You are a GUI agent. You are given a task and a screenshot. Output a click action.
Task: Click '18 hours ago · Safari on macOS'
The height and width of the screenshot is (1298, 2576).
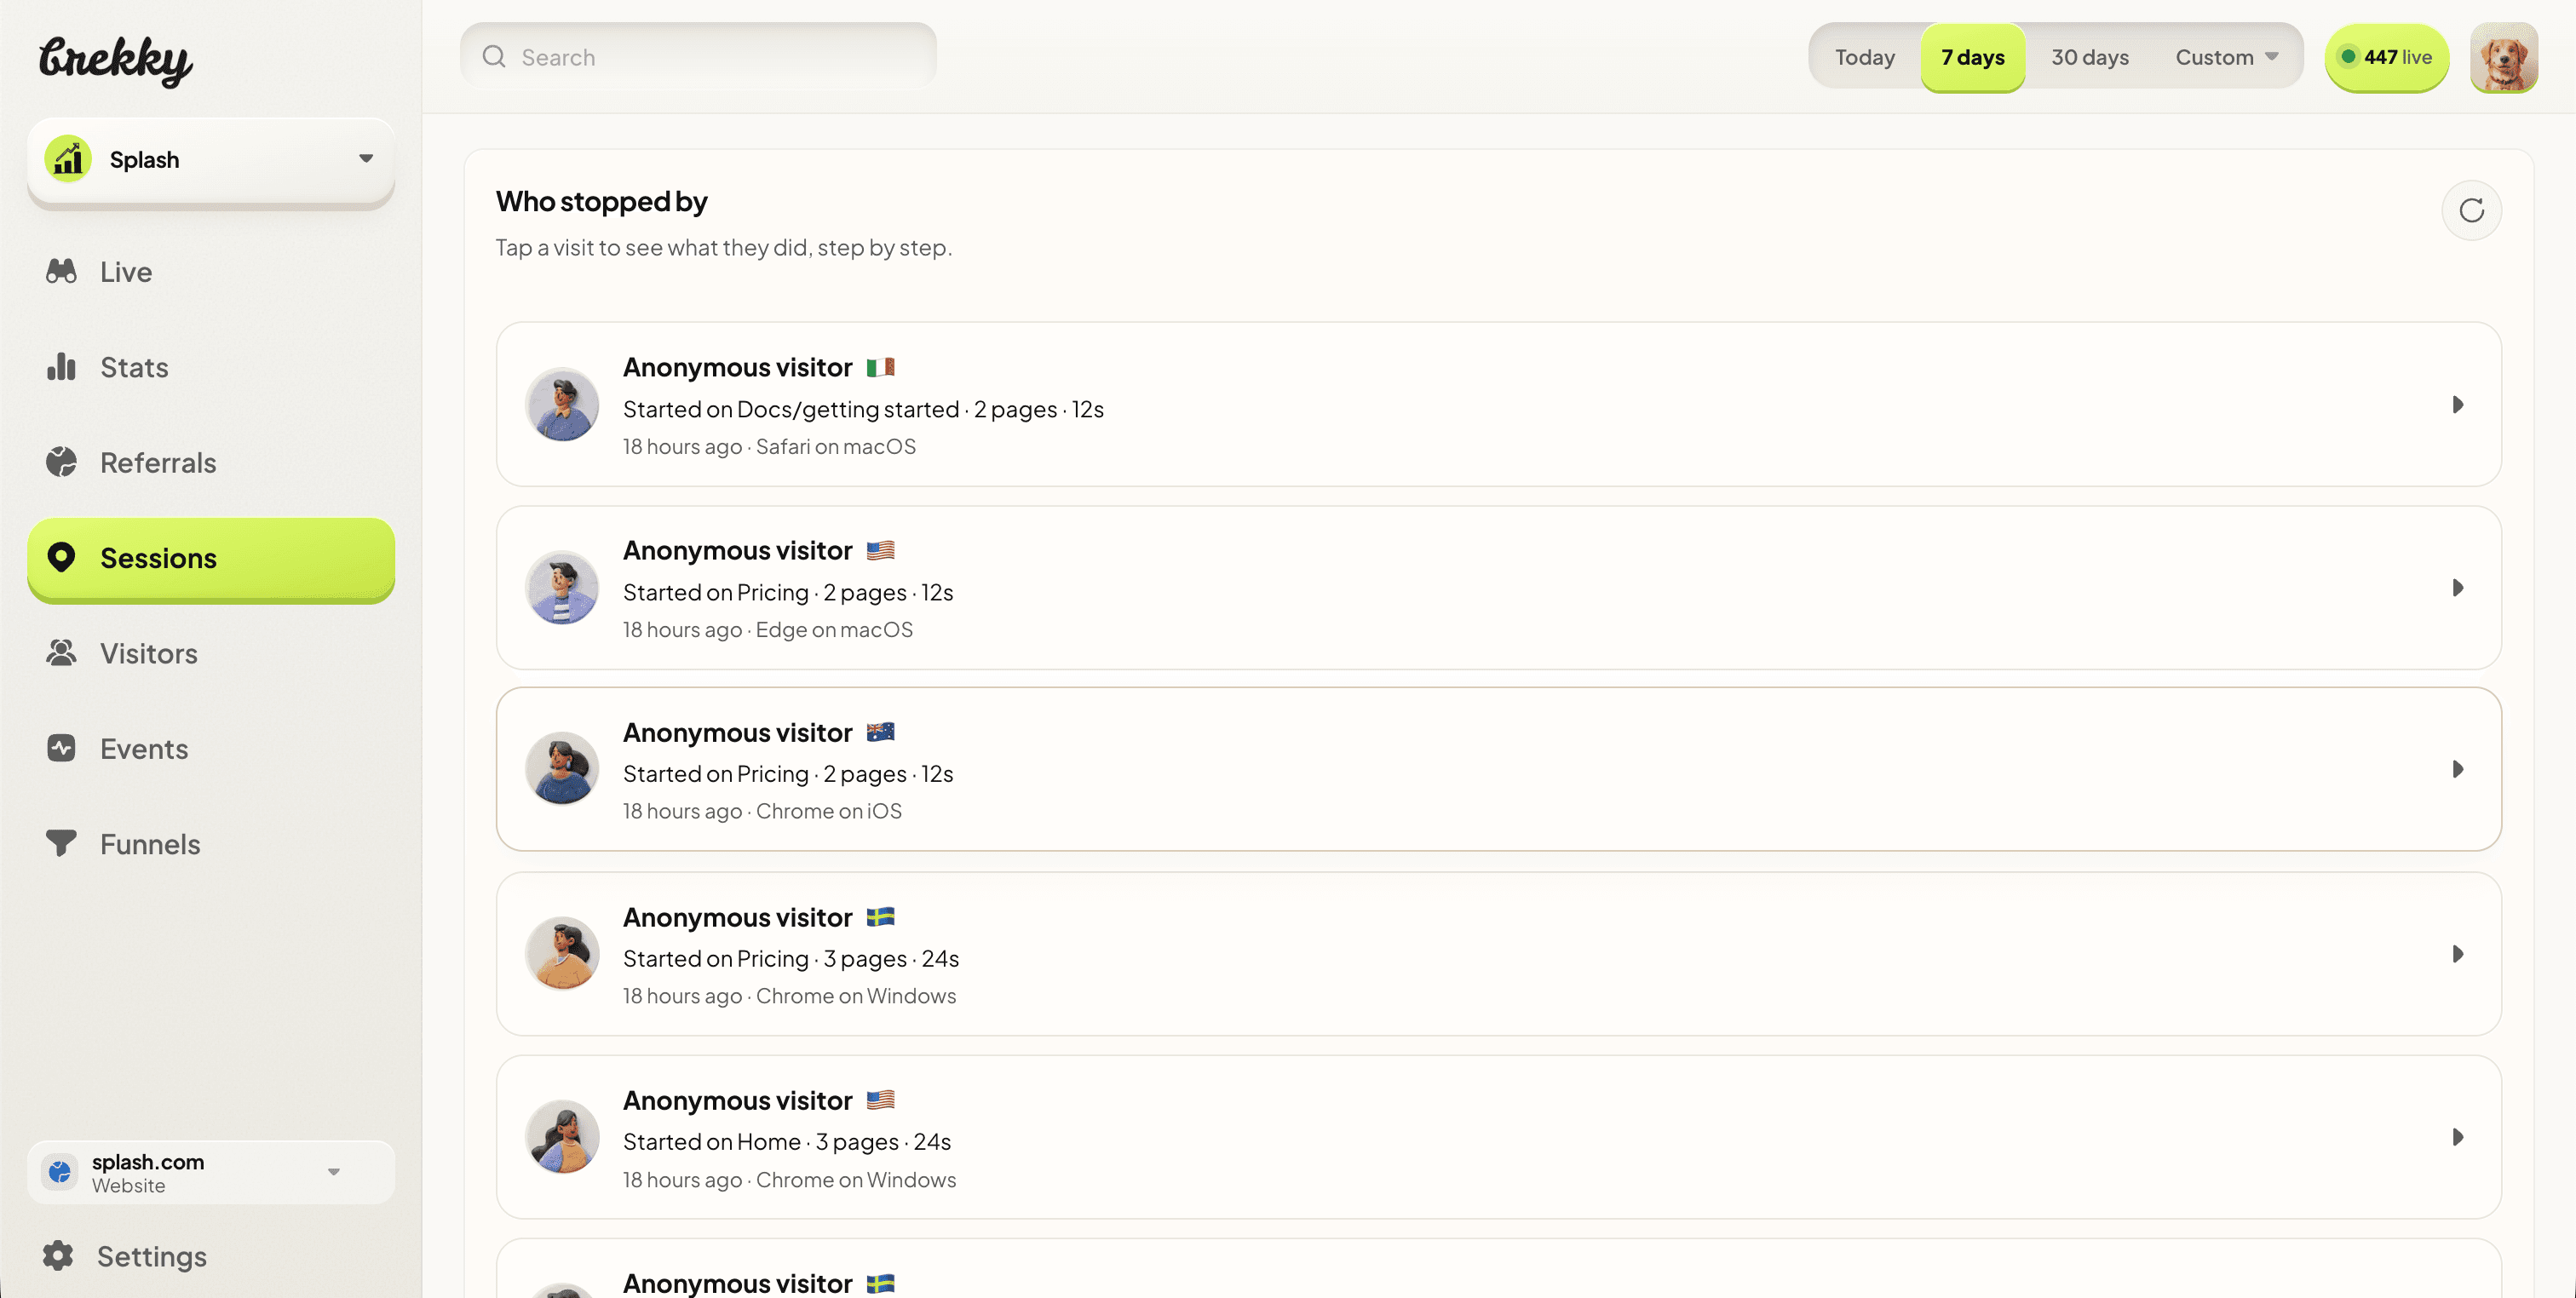coord(769,446)
